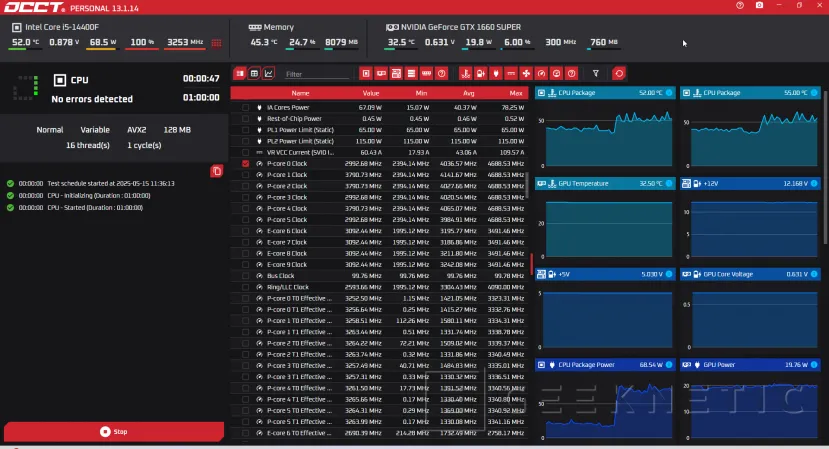Click the Memory 8079 MB usage value
829x449 pixels.
coord(341,42)
